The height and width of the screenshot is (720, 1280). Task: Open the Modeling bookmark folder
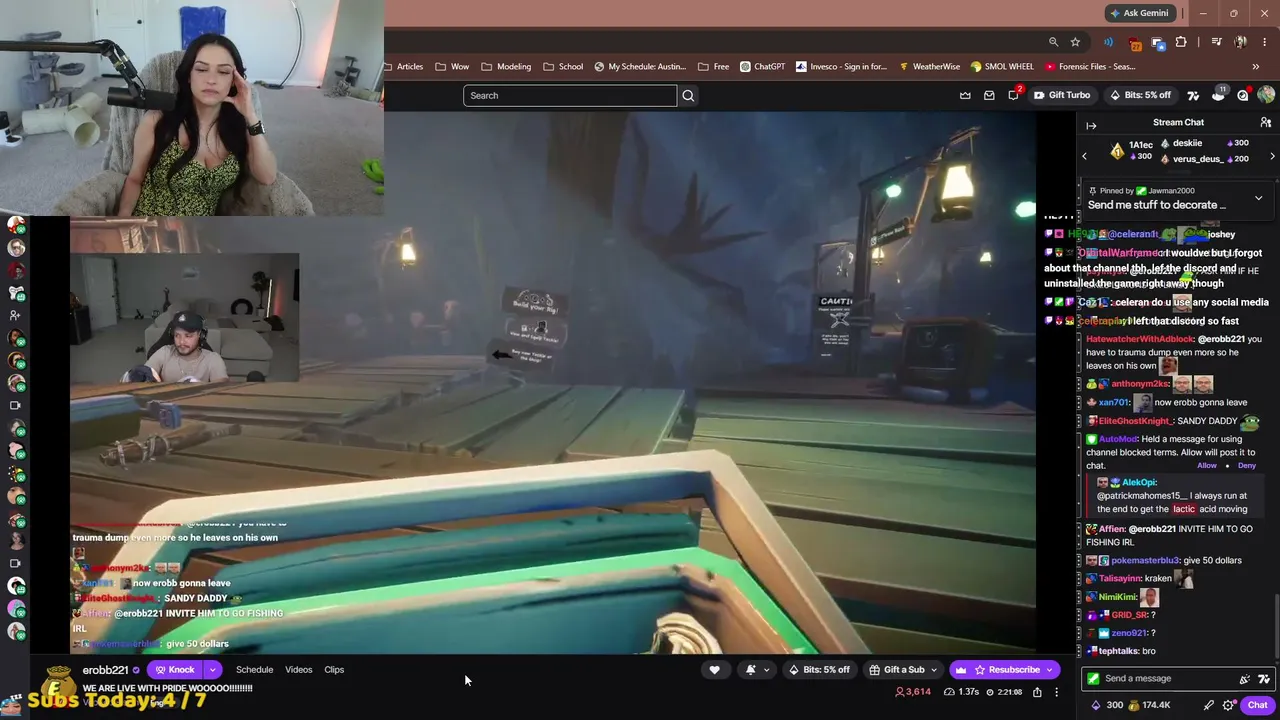coord(506,67)
